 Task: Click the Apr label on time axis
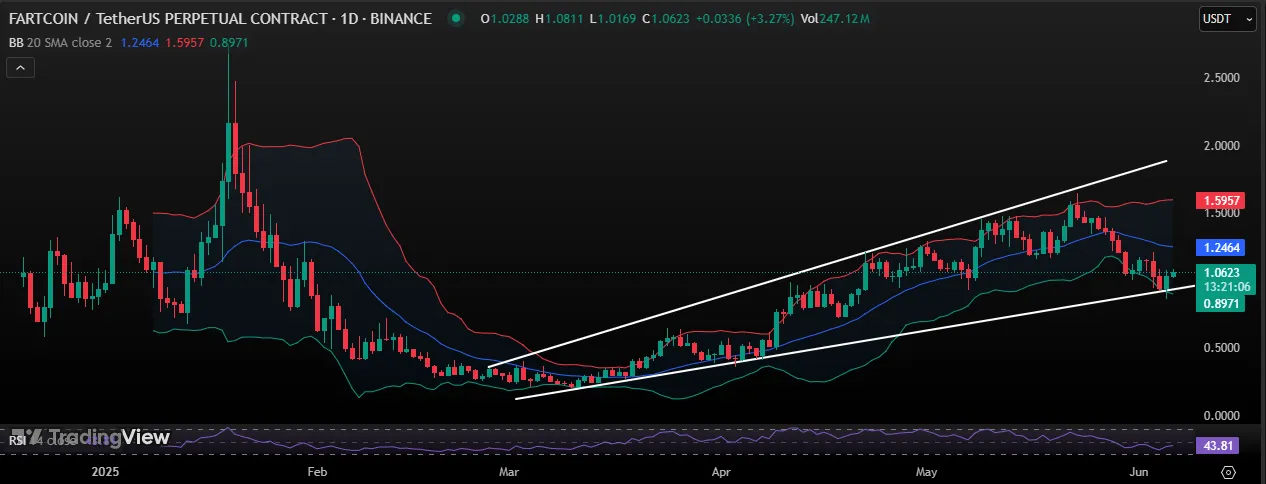point(720,470)
